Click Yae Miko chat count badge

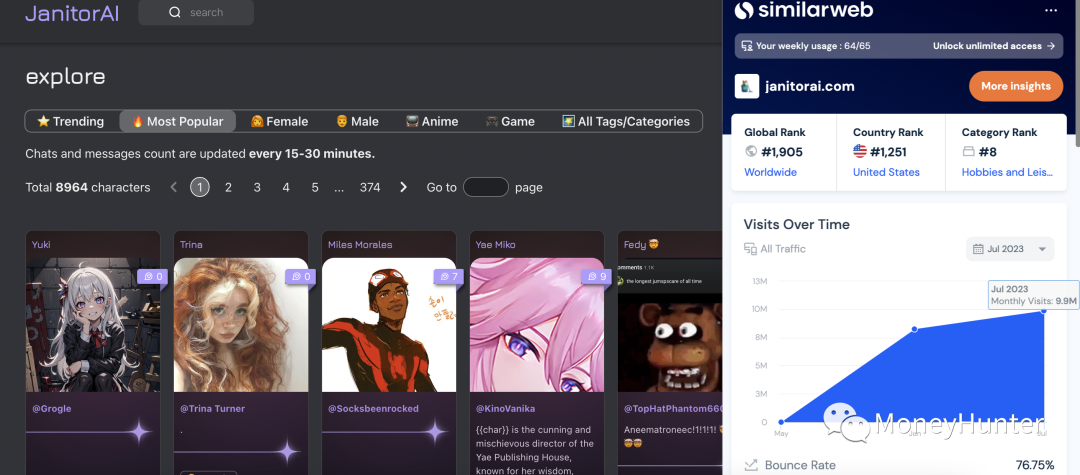point(596,277)
